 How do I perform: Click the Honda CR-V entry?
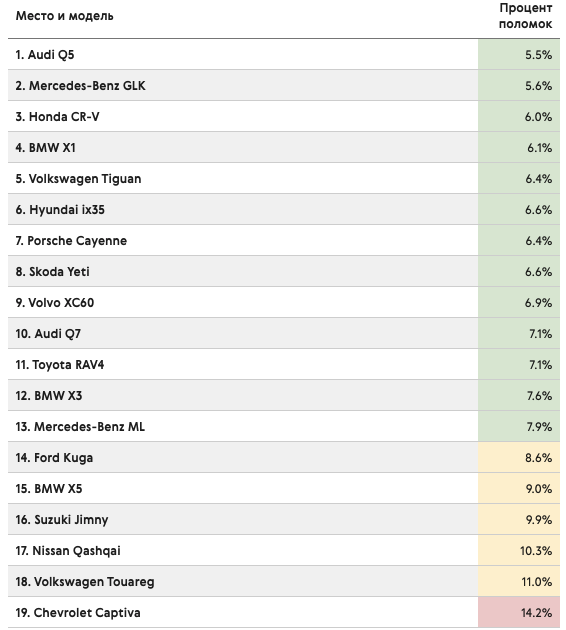point(57,117)
